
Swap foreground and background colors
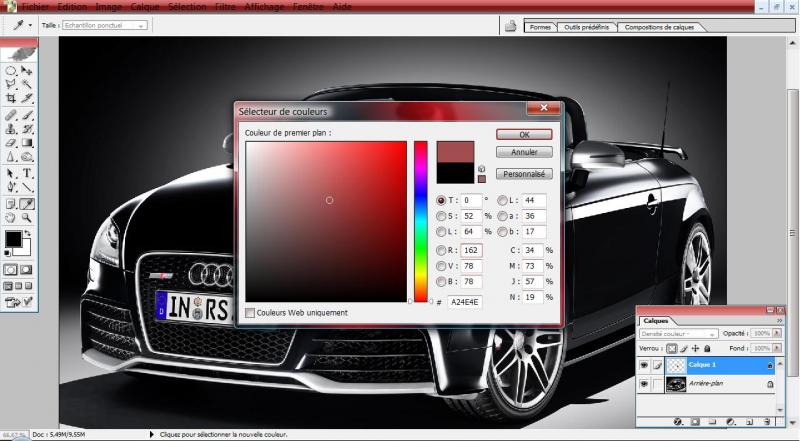point(28,234)
